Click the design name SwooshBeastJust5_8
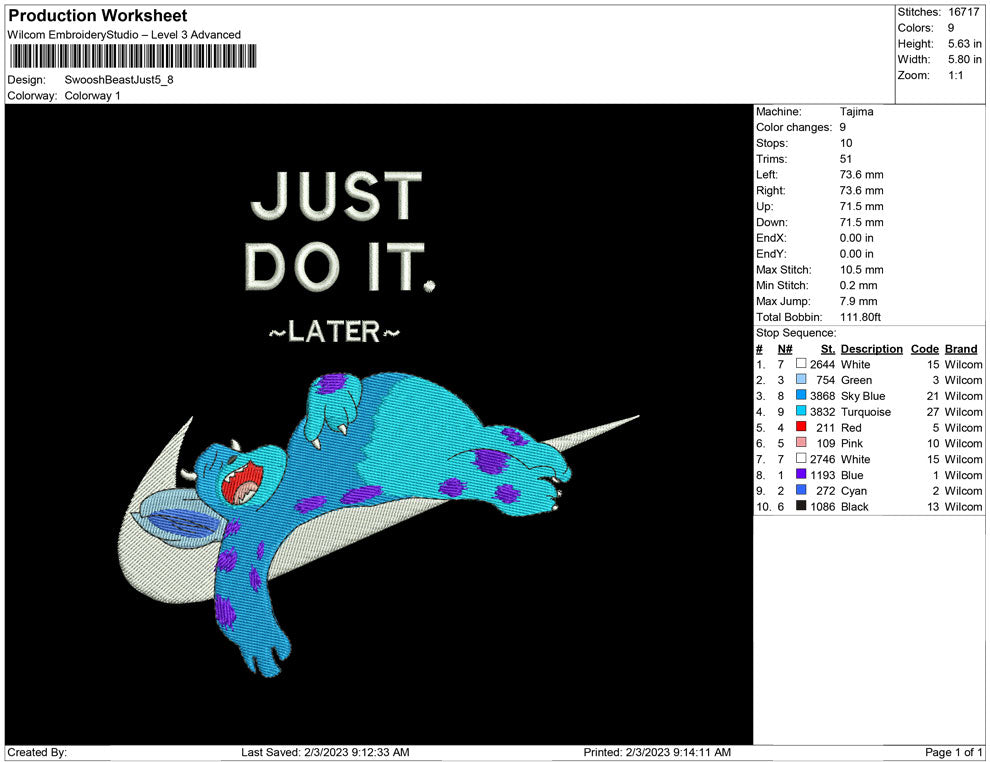Viewport: 990px width, 762px height. (119, 80)
